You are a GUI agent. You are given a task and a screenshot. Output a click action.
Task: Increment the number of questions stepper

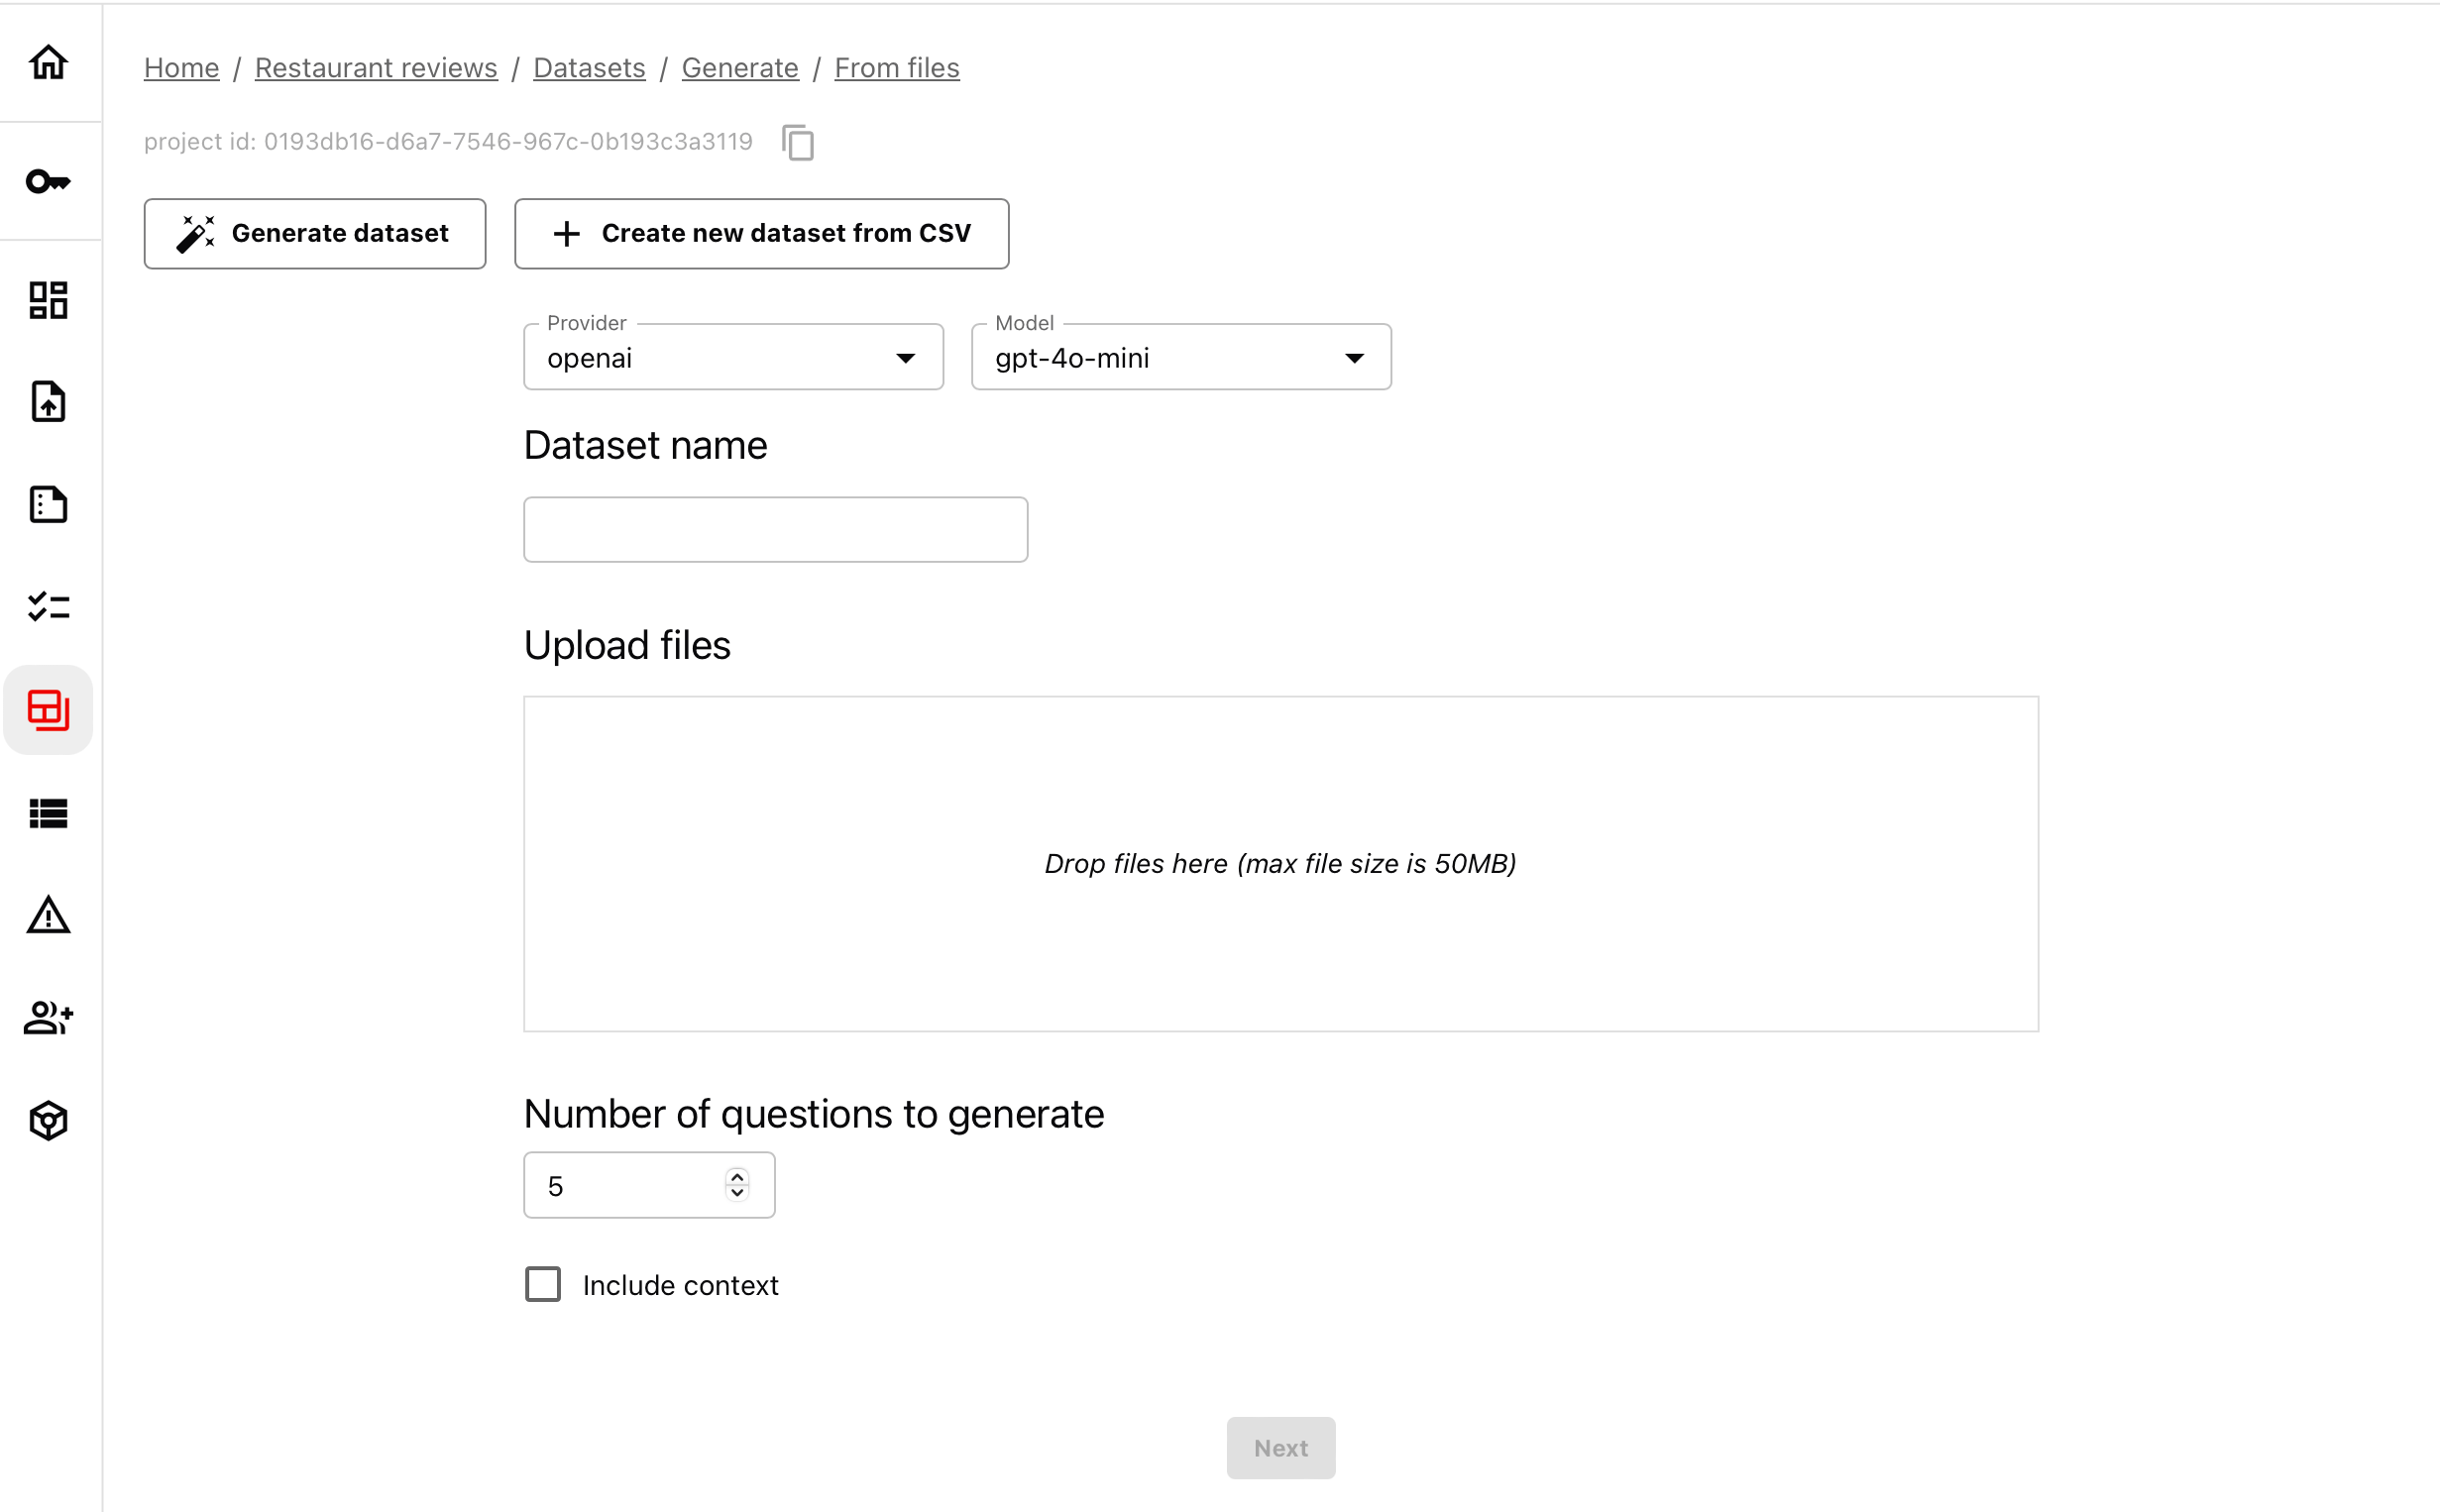[x=737, y=1177]
